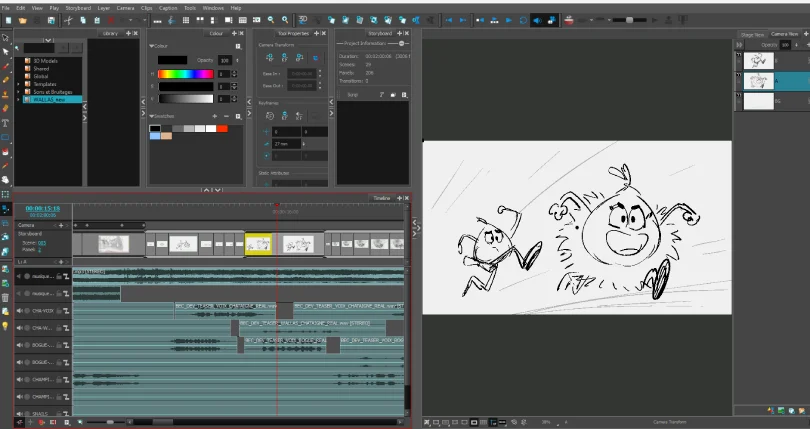Open the File menu
Image resolution: width=810 pixels, height=429 pixels.
pos(5,8)
